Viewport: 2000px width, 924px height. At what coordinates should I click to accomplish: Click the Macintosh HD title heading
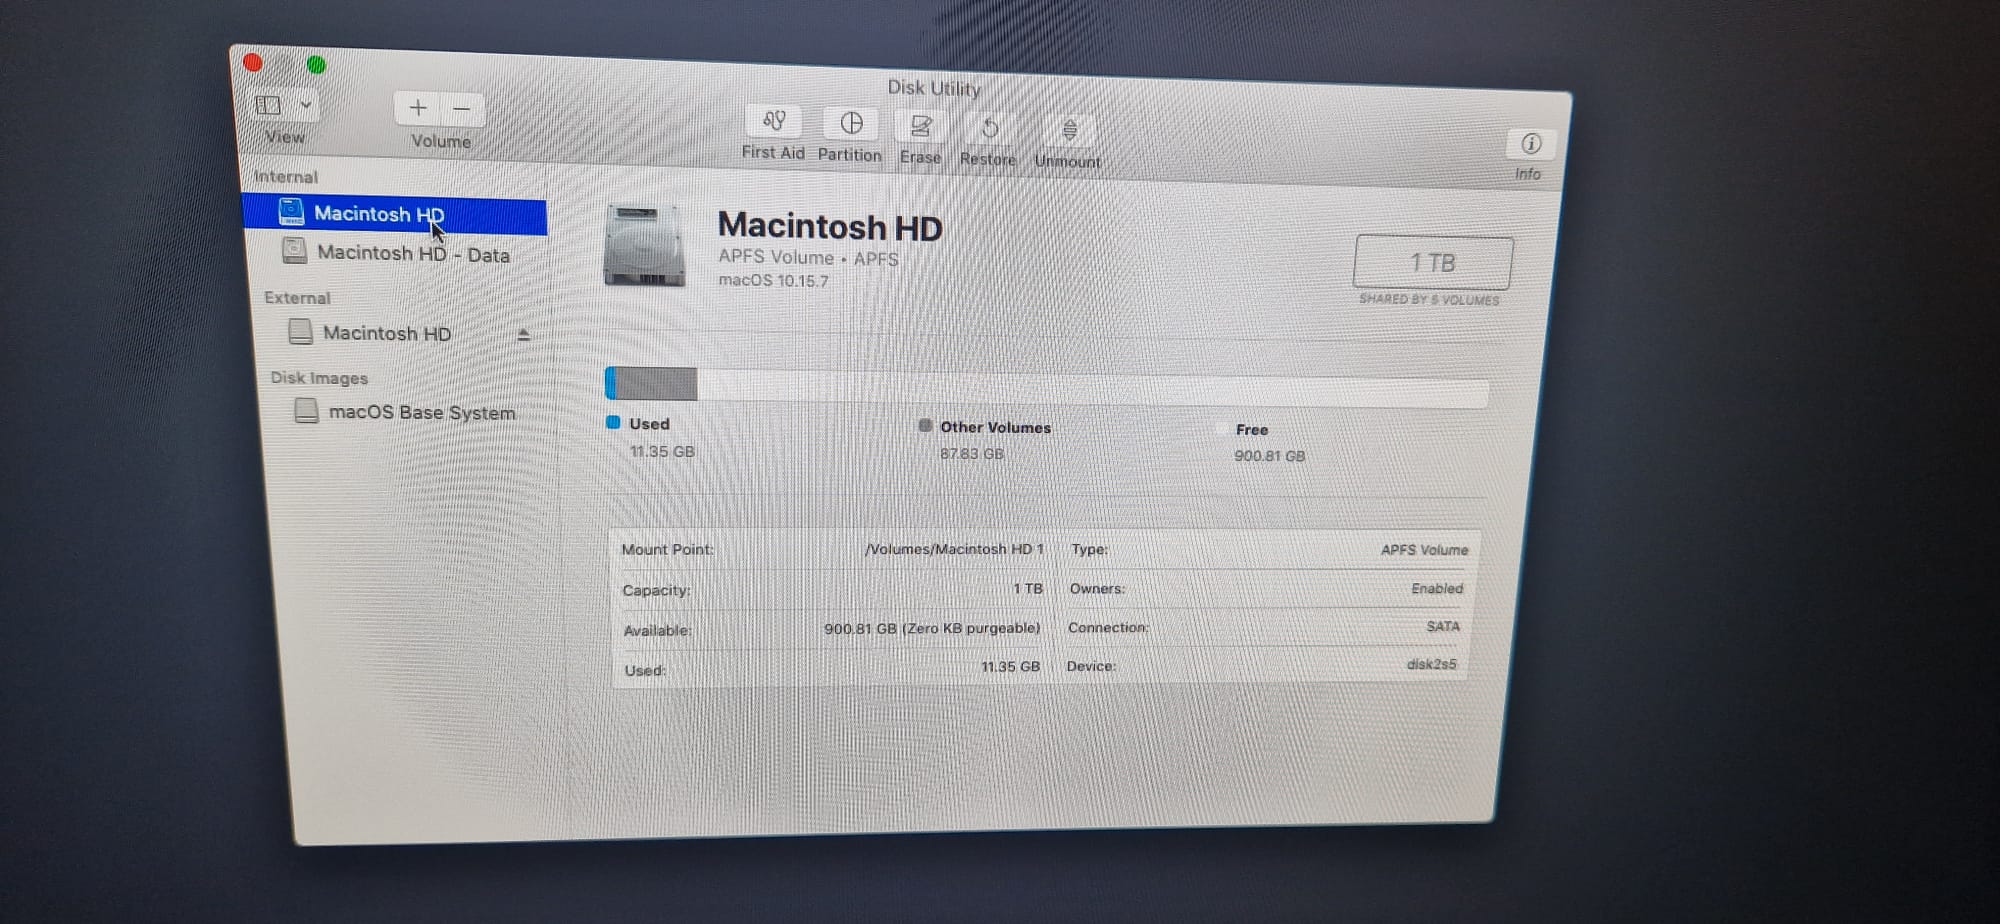tap(830, 227)
